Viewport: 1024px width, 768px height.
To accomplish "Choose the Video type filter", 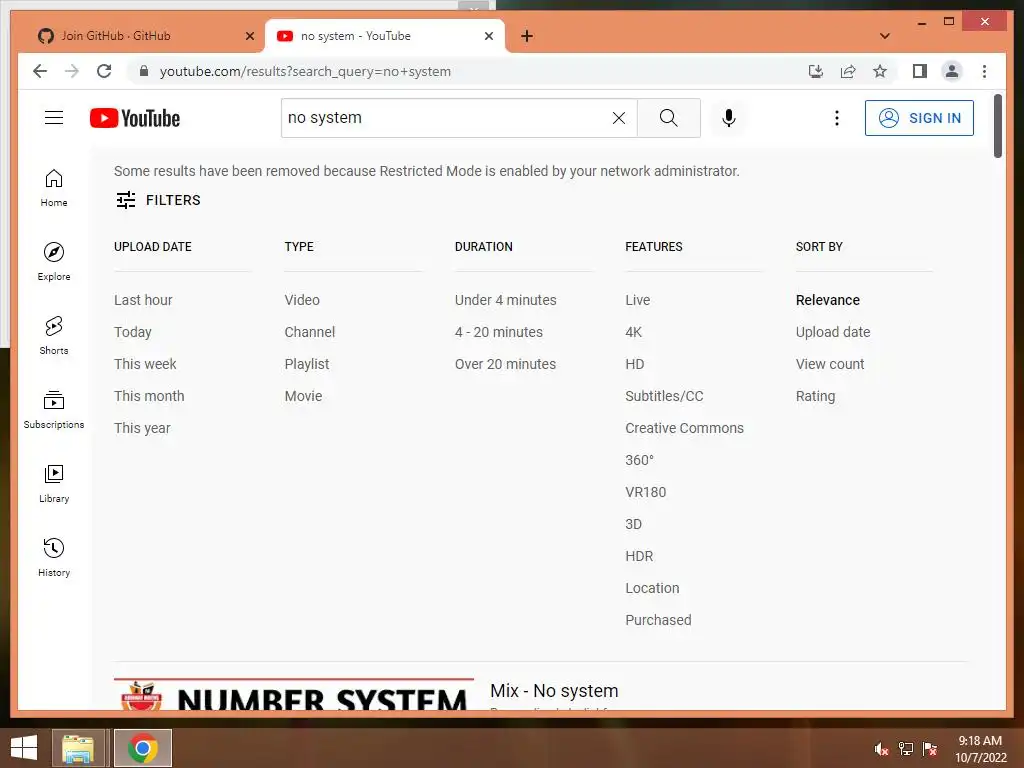I will 302,300.
